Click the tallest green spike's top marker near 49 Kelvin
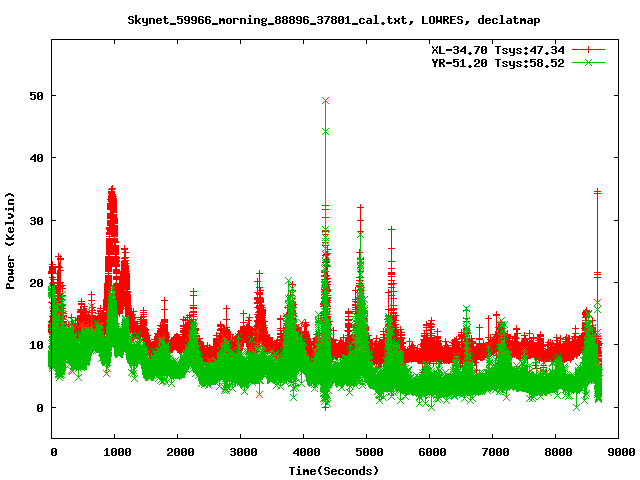The height and width of the screenshot is (480, 640). 325,100
